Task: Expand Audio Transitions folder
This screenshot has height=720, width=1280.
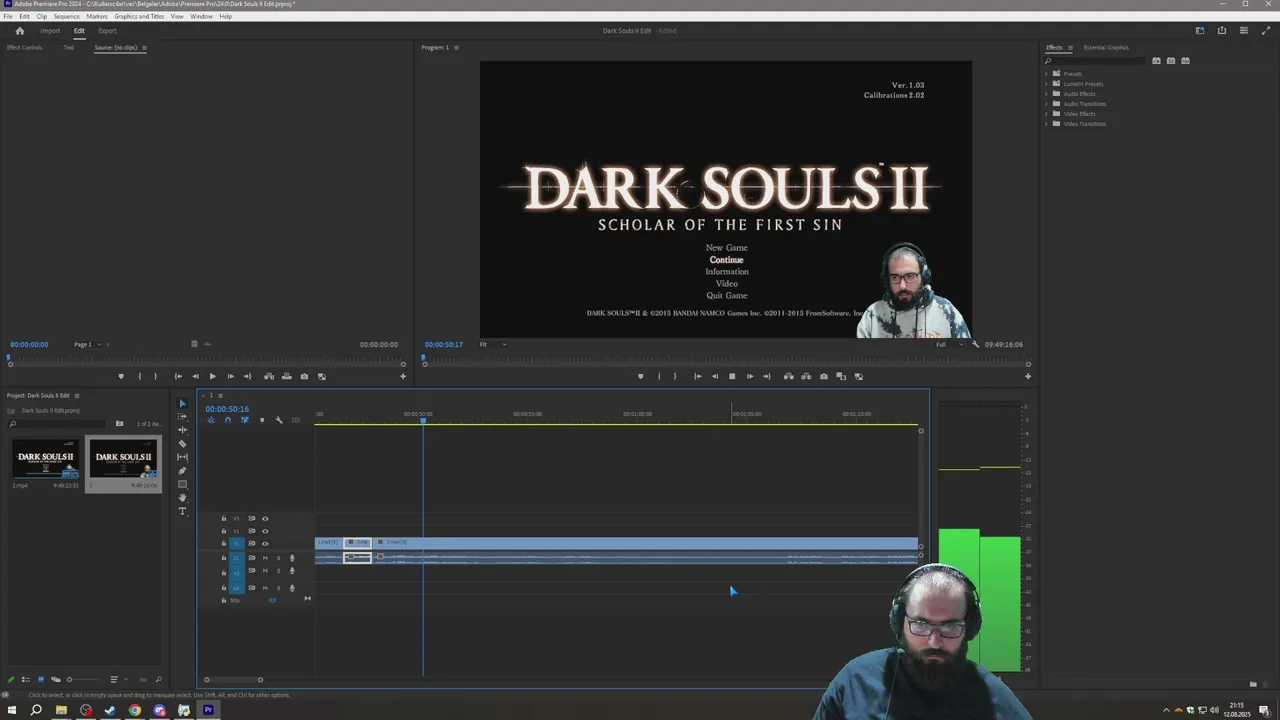Action: point(1047,104)
